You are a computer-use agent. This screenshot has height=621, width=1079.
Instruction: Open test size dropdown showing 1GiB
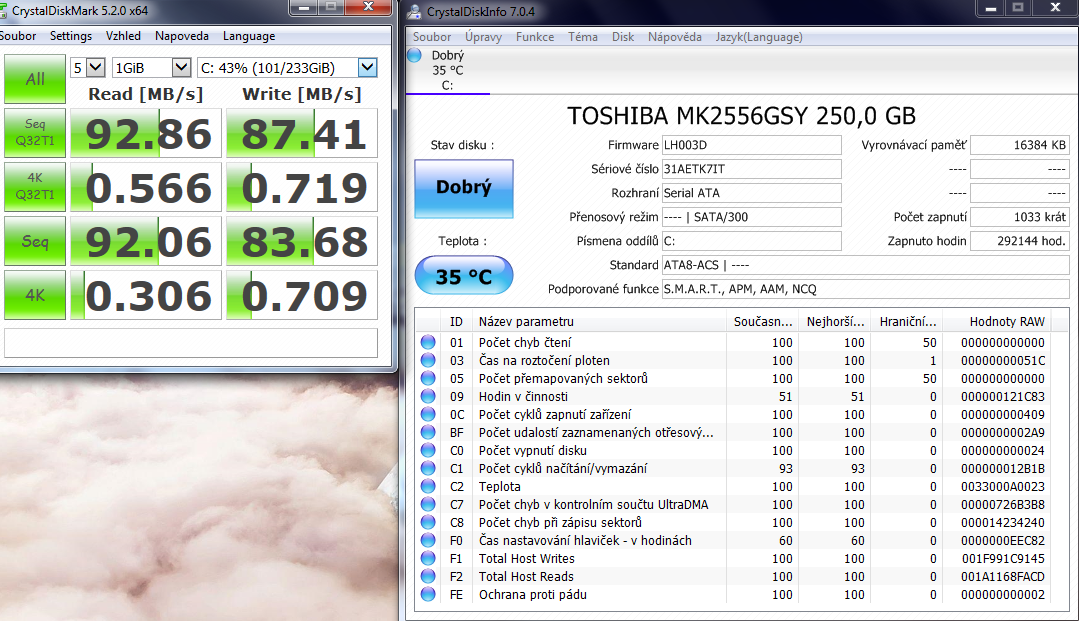151,67
